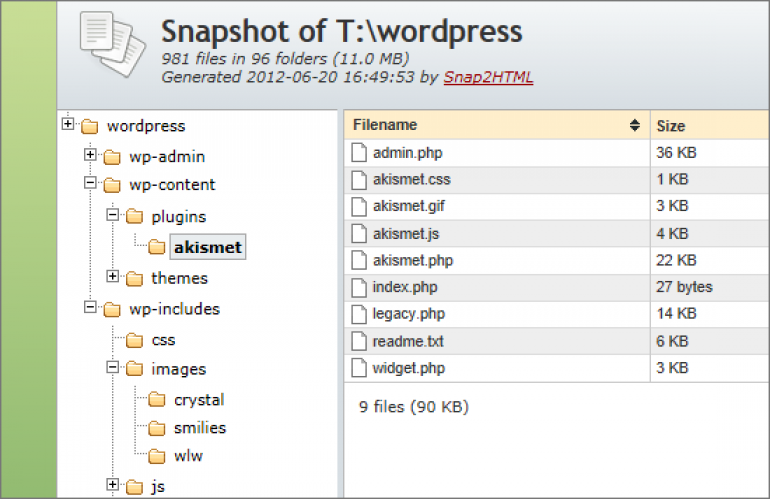Screen dimensions: 770x499
Task: Collapse the wp-content folder node
Action: (x=90, y=183)
